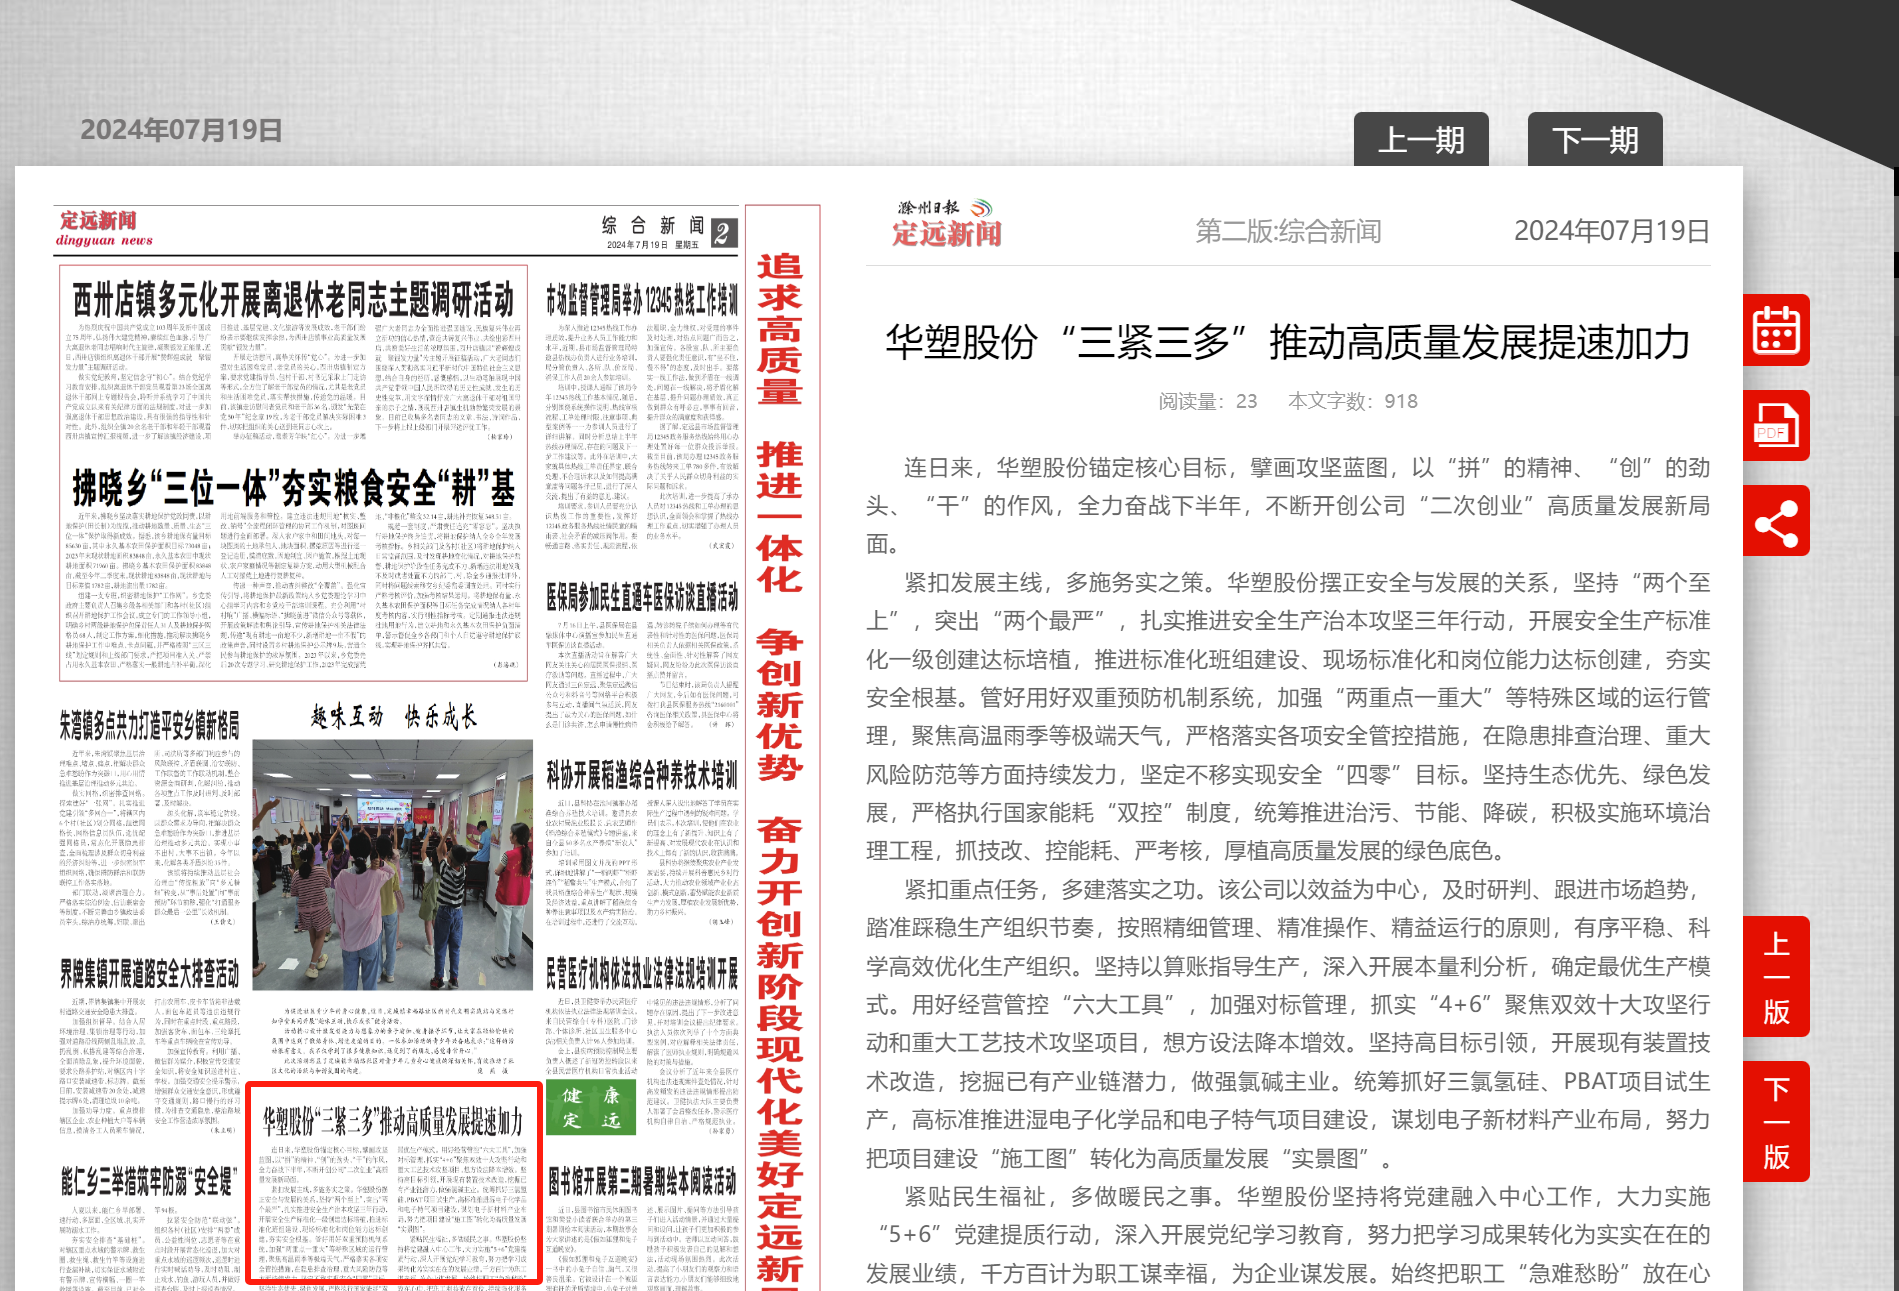Open the 界牌集镇开展道路安全大排查 article

click(x=149, y=973)
